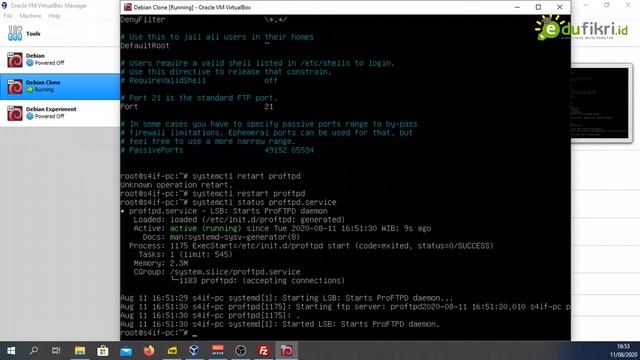Select the Tools entry in VirtualBox sidebar
Screen dimensions: 640x360
[x=60, y=33]
